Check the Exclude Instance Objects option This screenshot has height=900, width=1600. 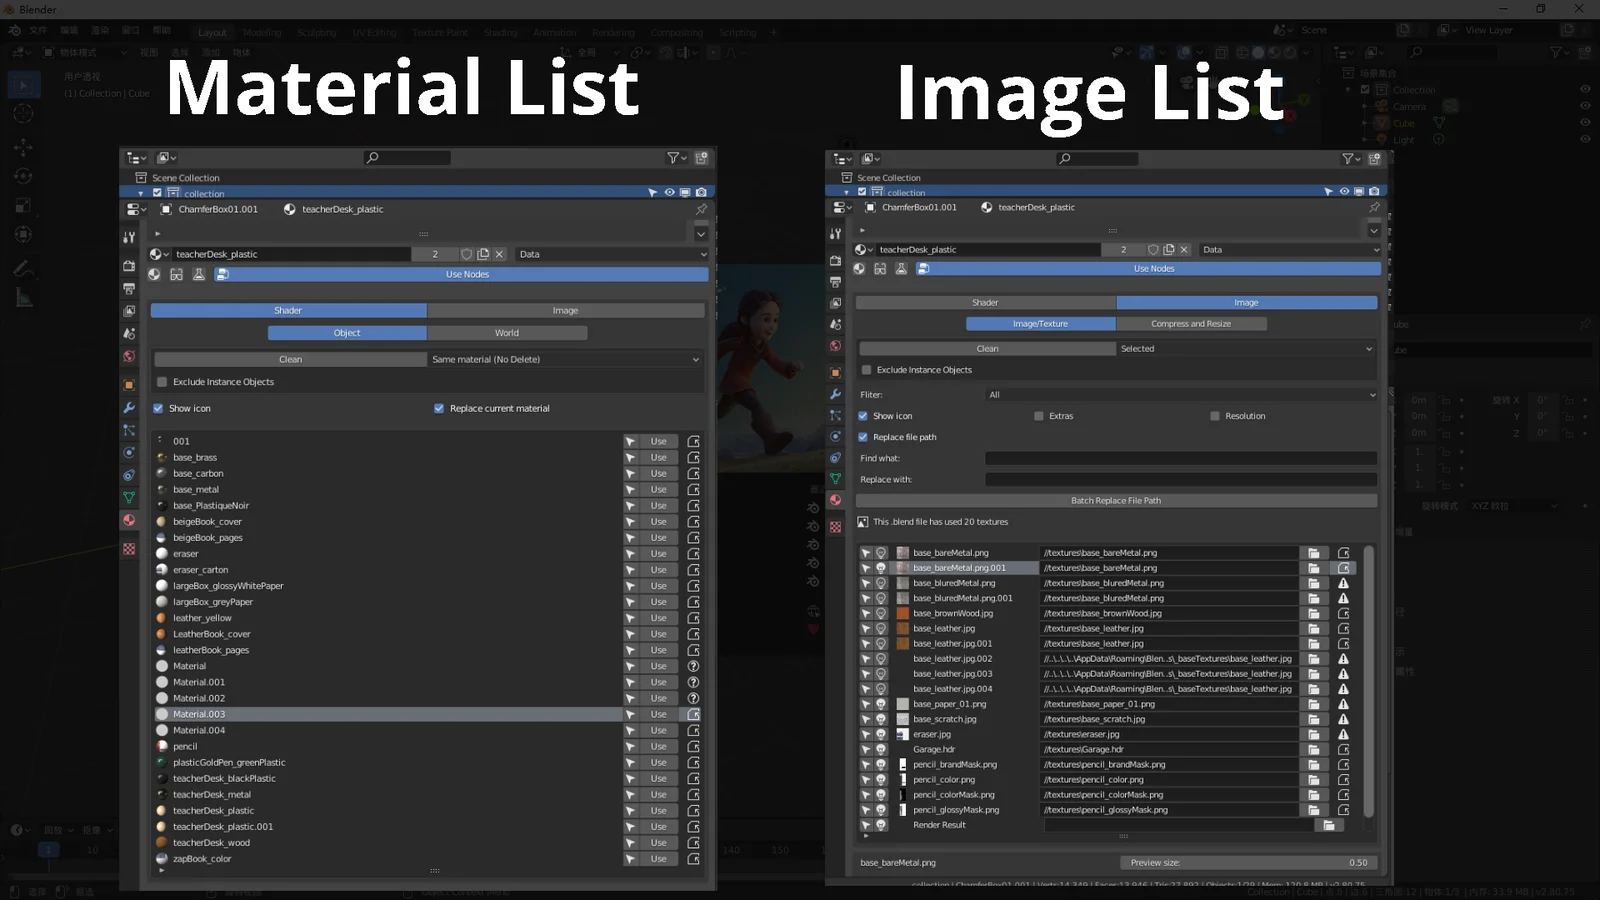pyautogui.click(x=161, y=381)
